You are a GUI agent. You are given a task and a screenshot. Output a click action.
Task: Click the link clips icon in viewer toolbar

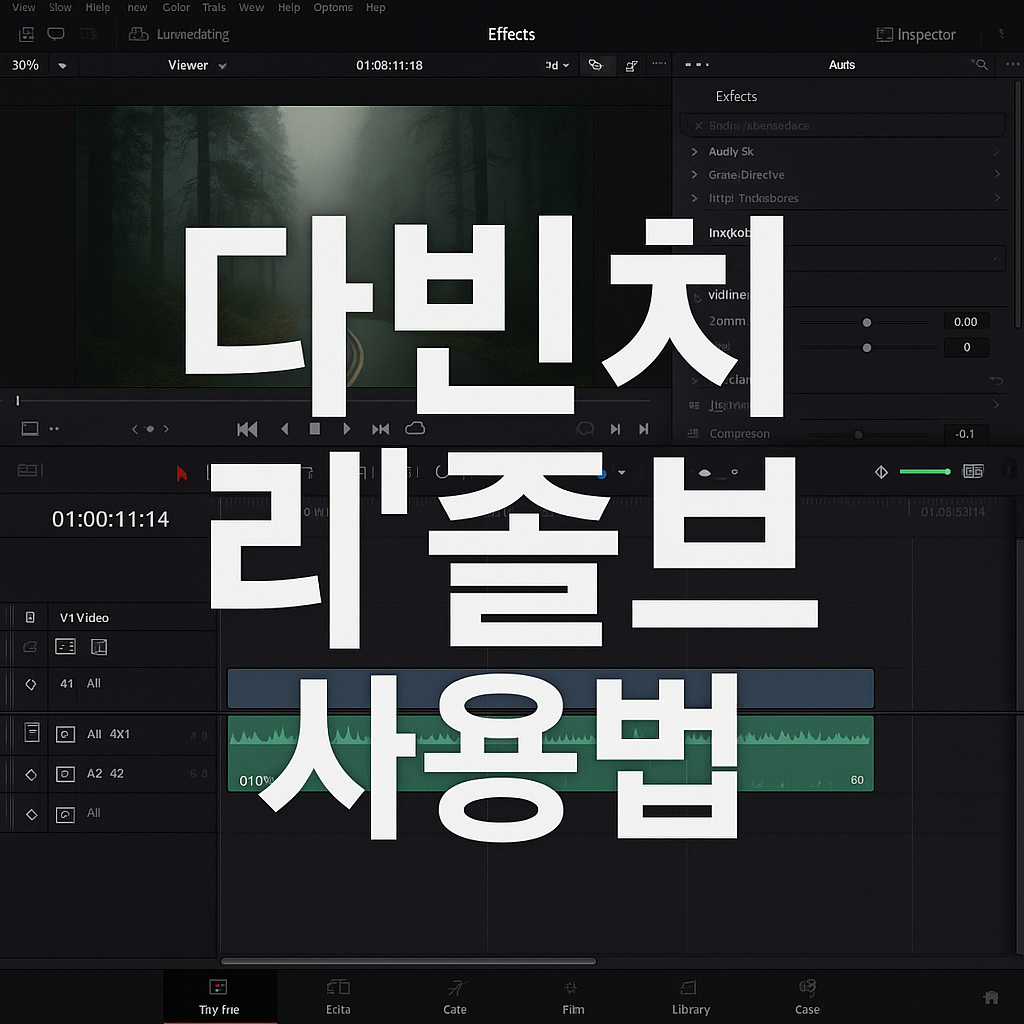596,65
